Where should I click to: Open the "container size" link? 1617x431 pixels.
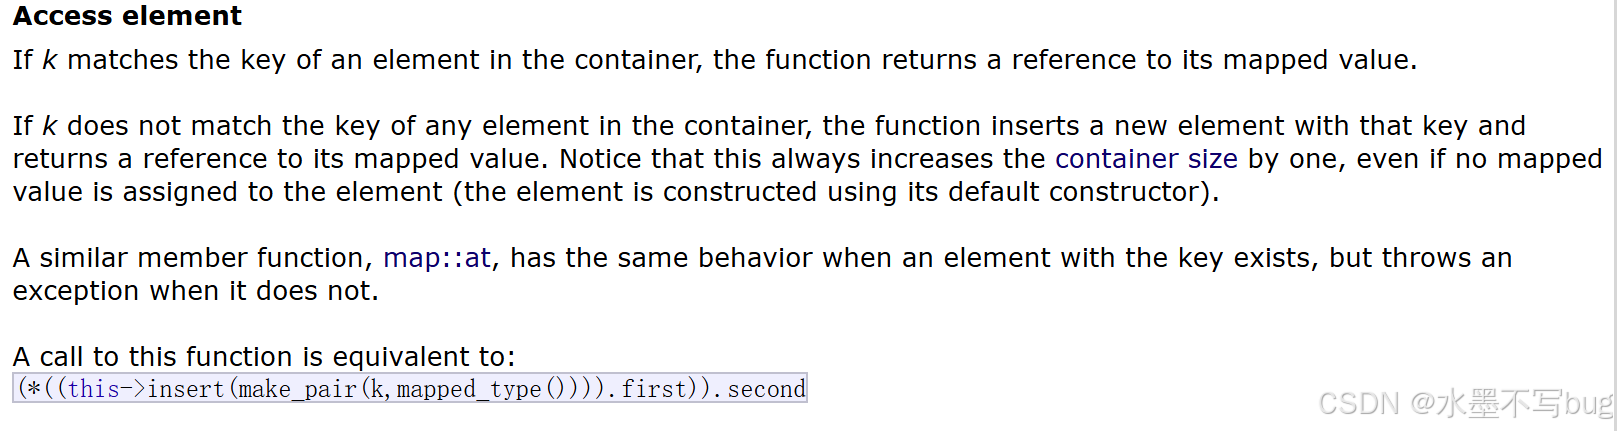click(x=1146, y=159)
